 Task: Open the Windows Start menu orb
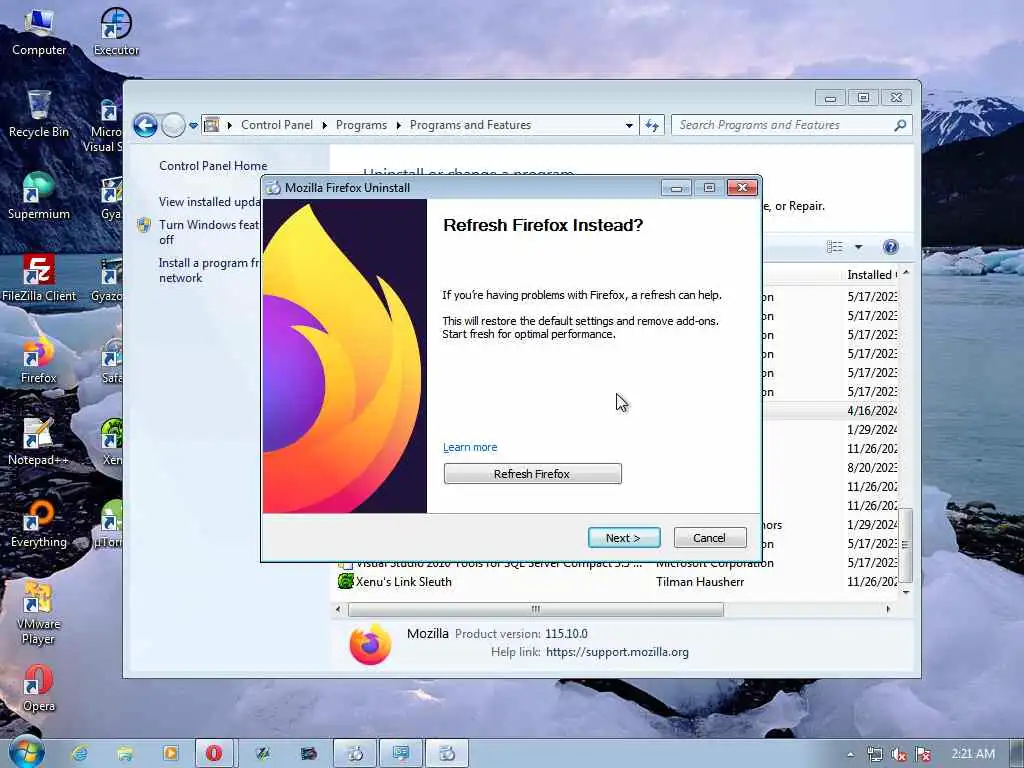point(26,753)
